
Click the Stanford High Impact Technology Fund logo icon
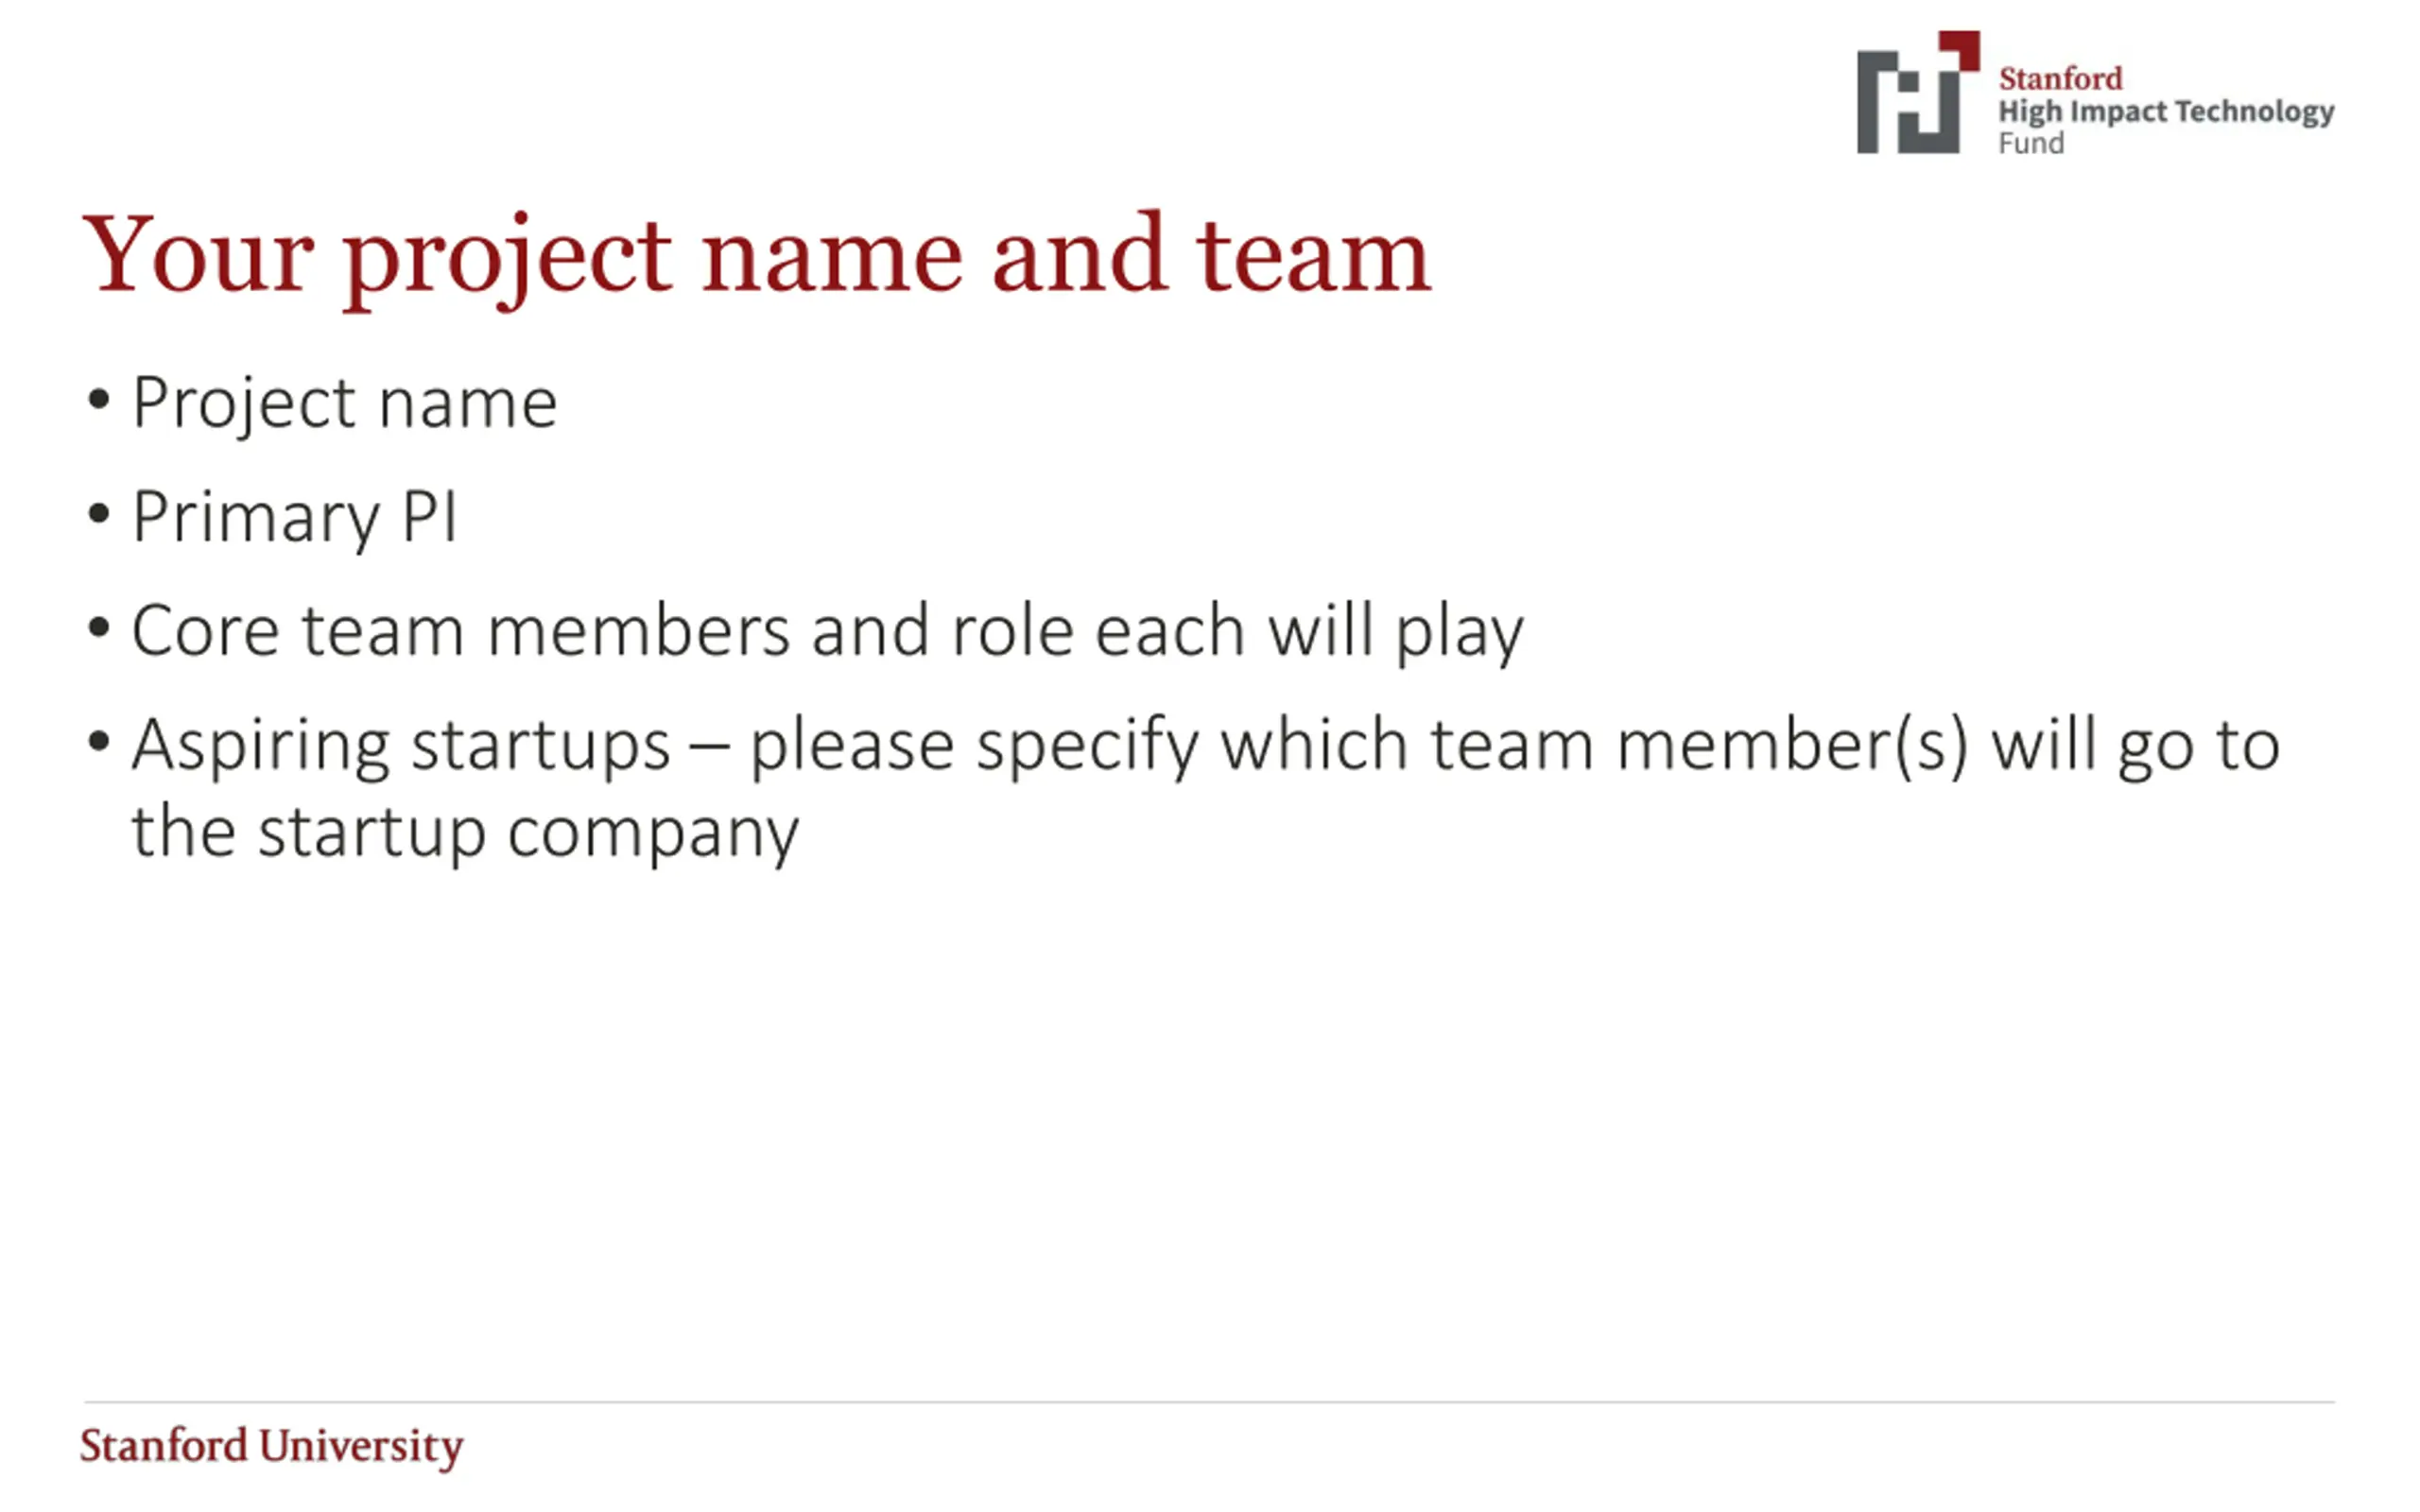coord(1918,92)
